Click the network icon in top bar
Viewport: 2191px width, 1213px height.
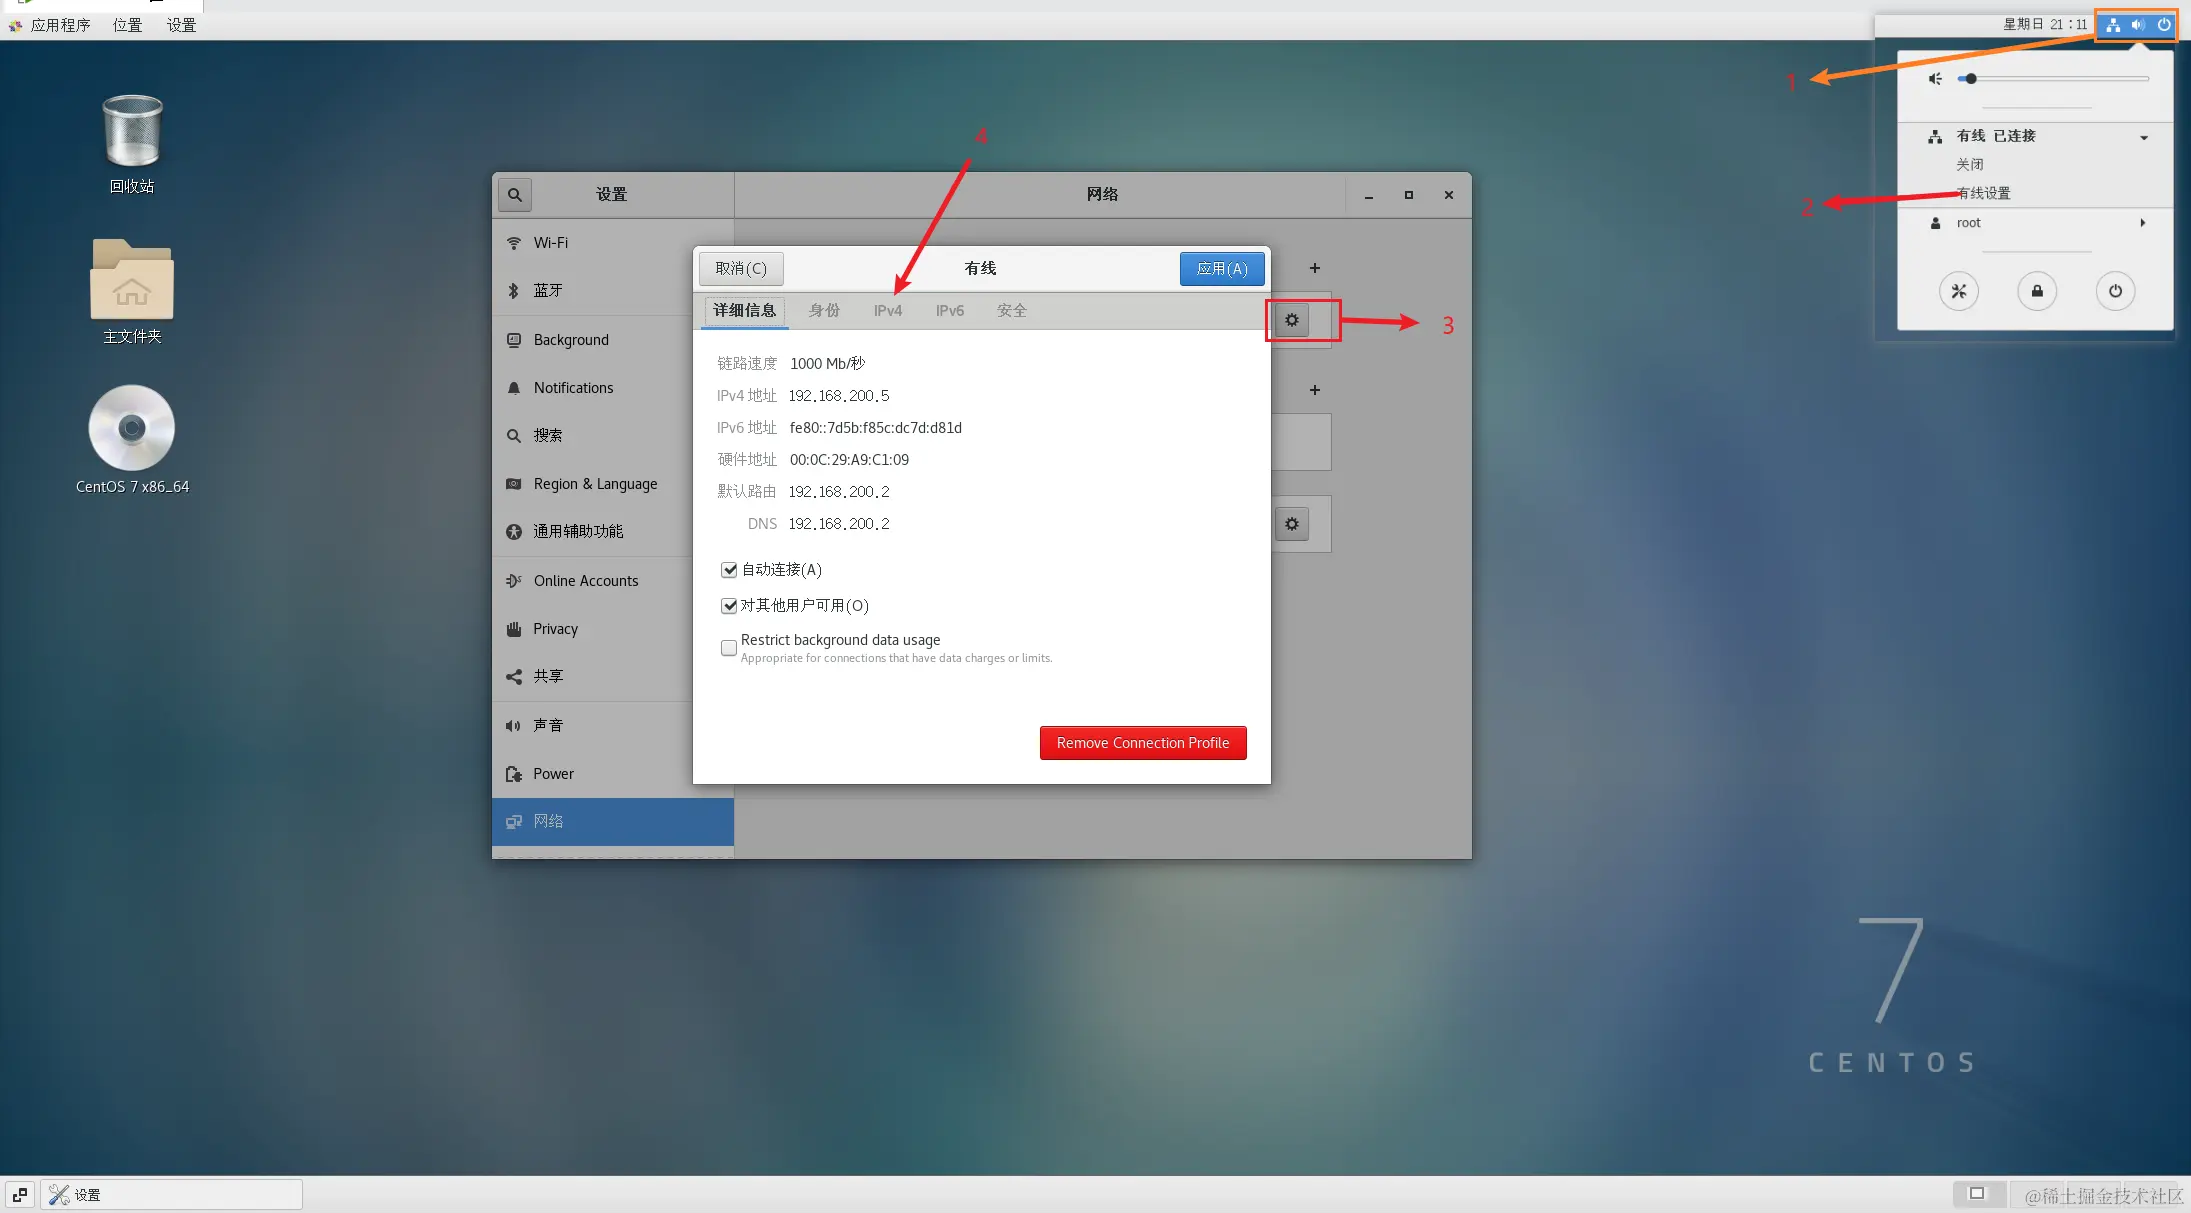pyautogui.click(x=2113, y=25)
